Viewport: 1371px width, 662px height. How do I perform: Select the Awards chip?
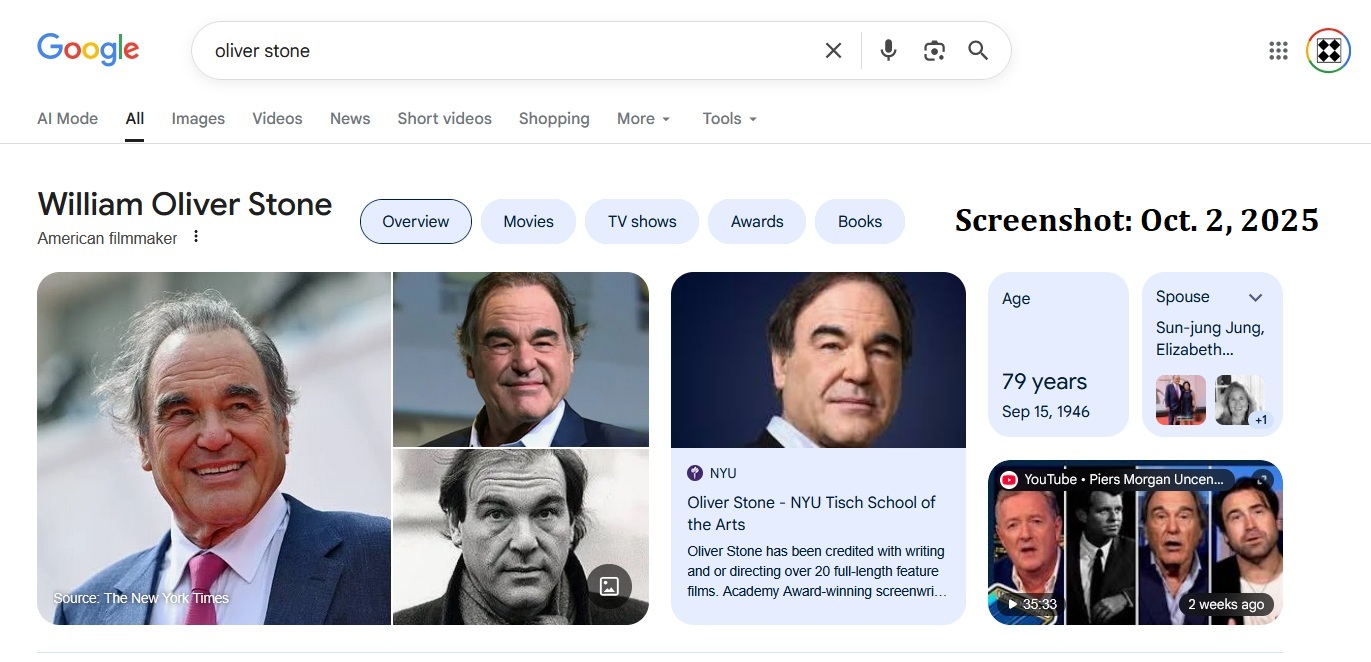pos(757,222)
